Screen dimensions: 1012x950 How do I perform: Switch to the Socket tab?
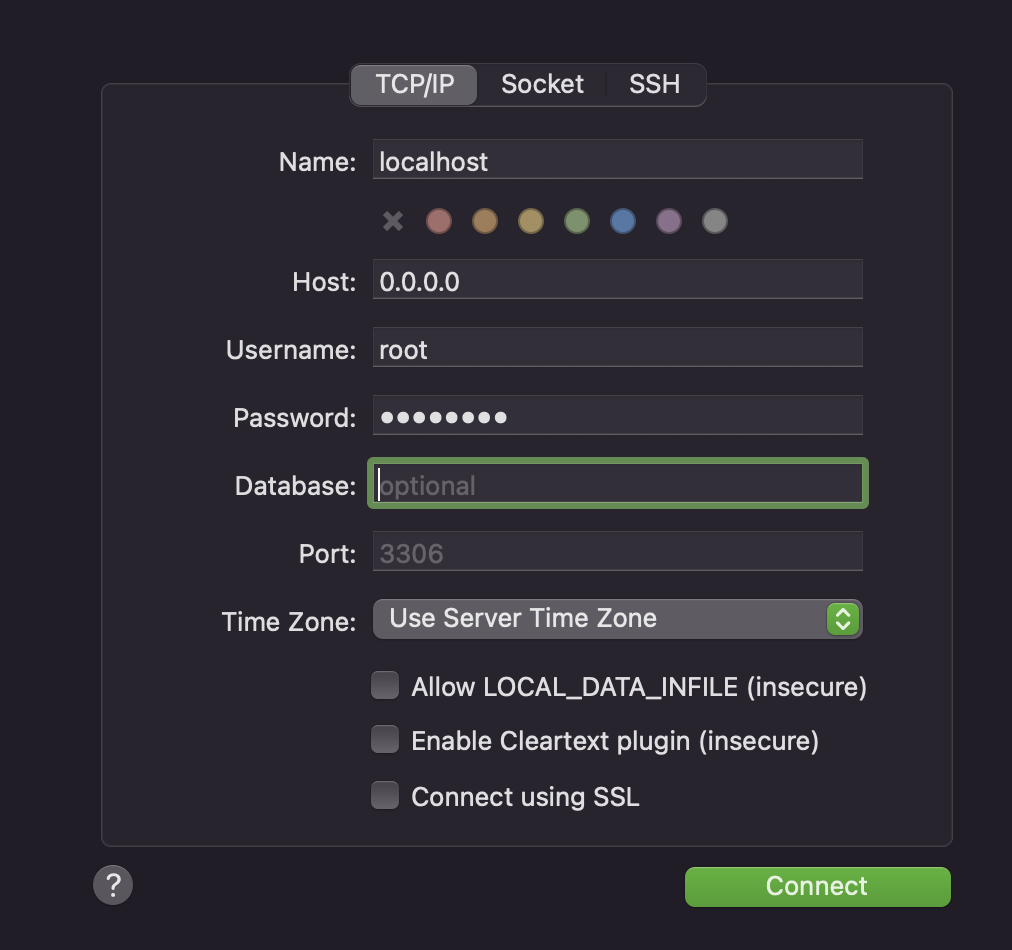coord(542,85)
